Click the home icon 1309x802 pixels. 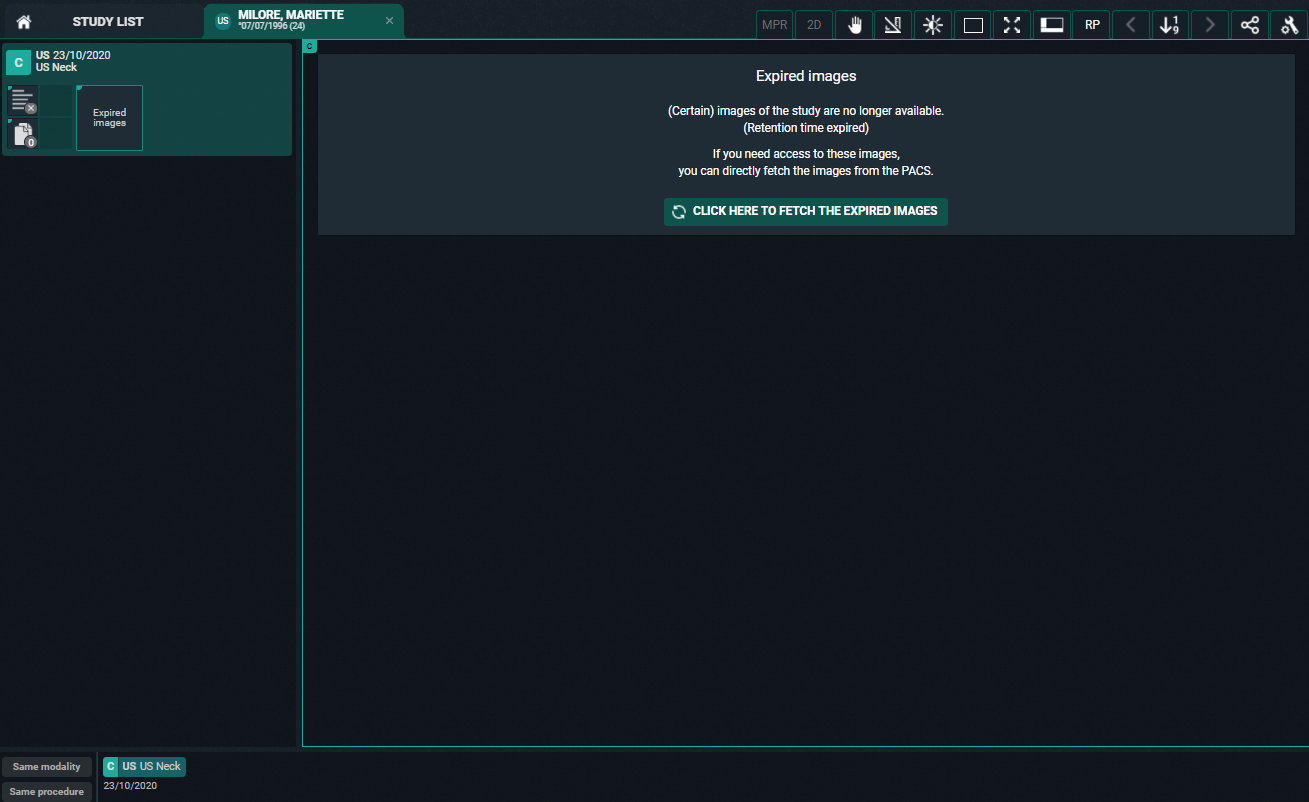pyautogui.click(x=24, y=21)
